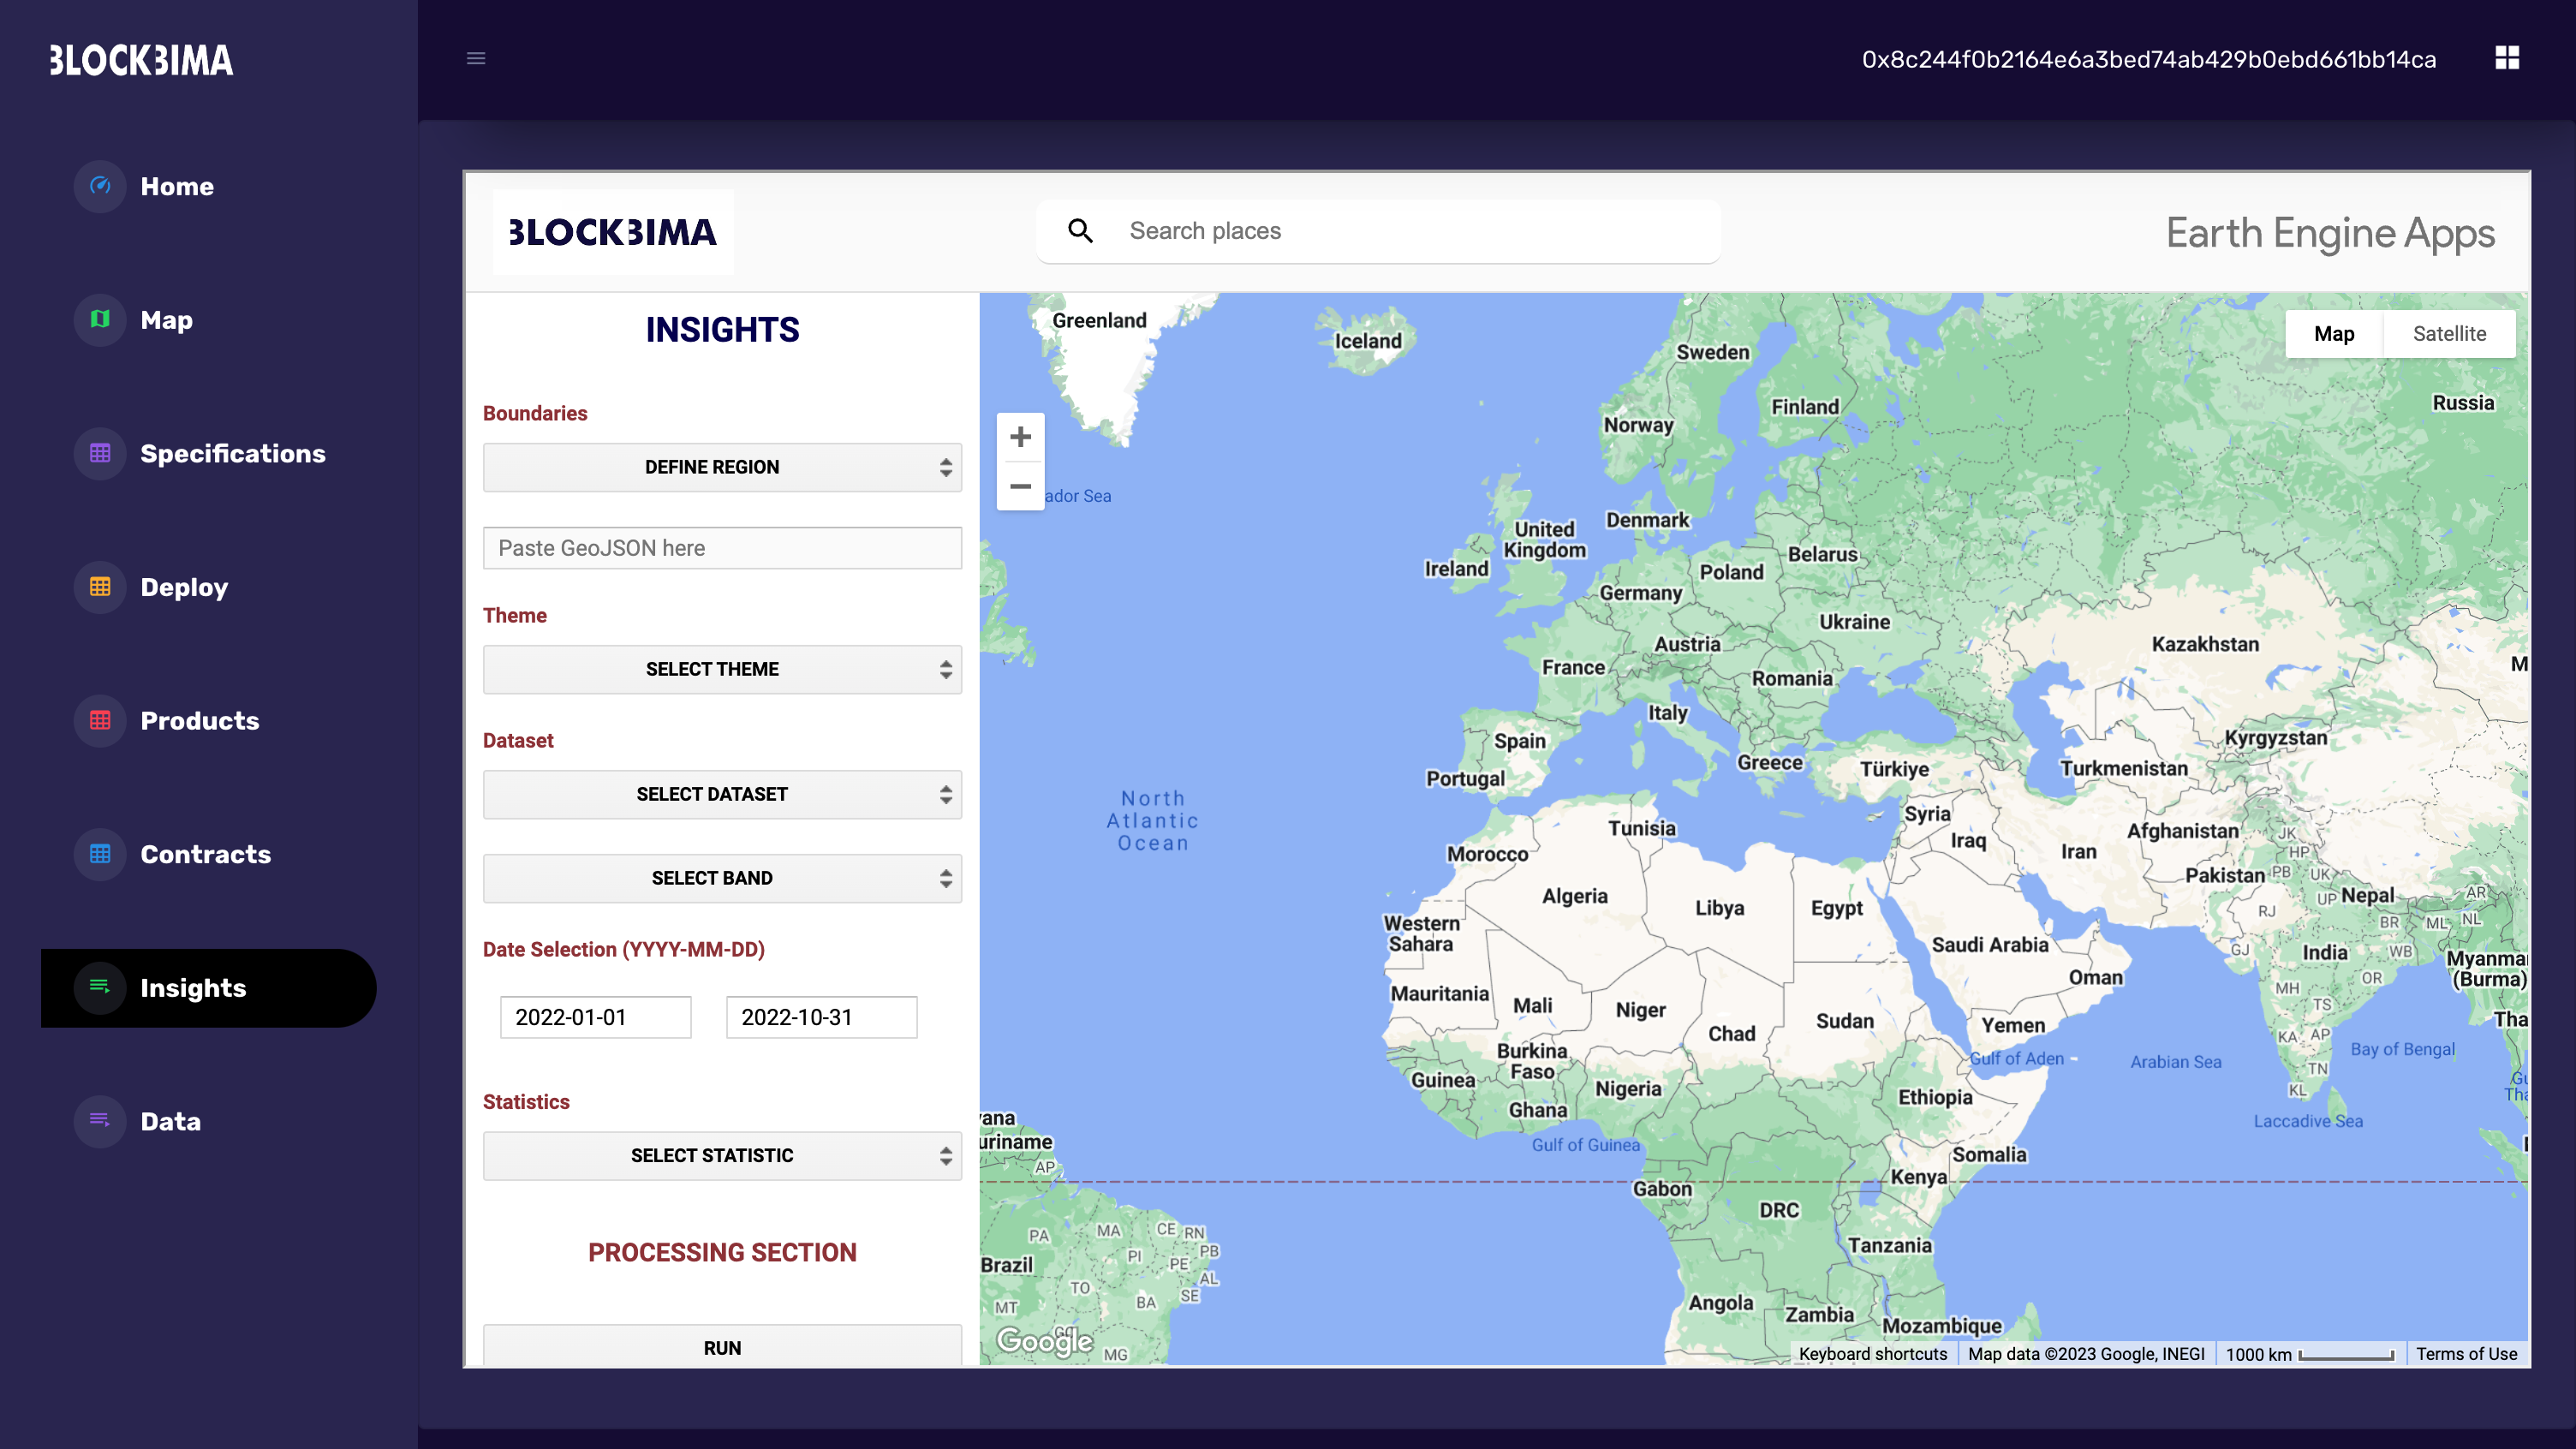
Task: Click the Home sidebar icon
Action: (x=100, y=186)
